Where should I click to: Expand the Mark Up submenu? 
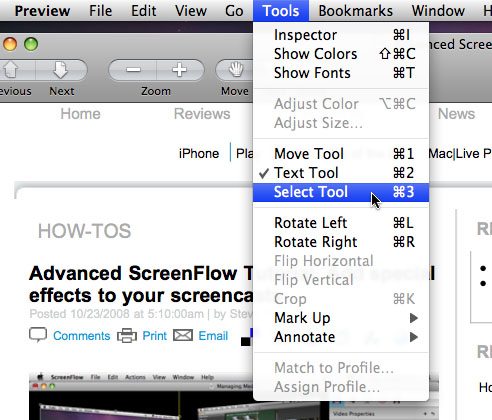pos(341,318)
